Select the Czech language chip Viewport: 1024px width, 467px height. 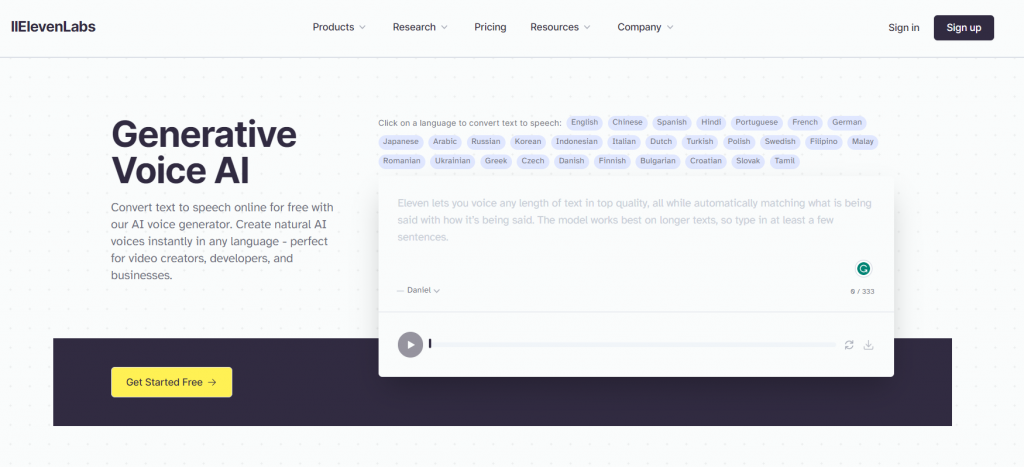coord(533,161)
